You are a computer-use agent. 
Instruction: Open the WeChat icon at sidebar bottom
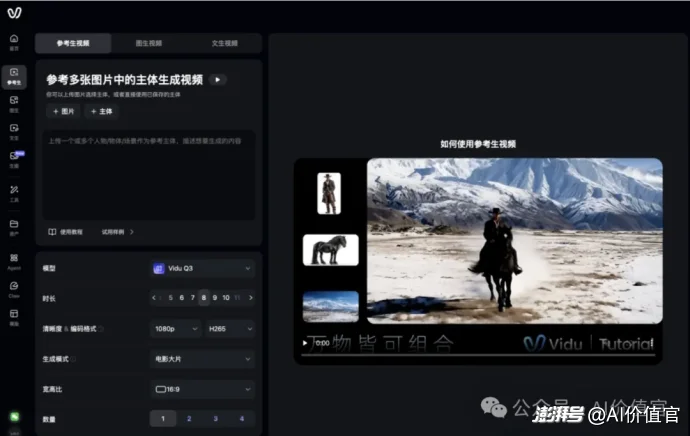(15, 416)
